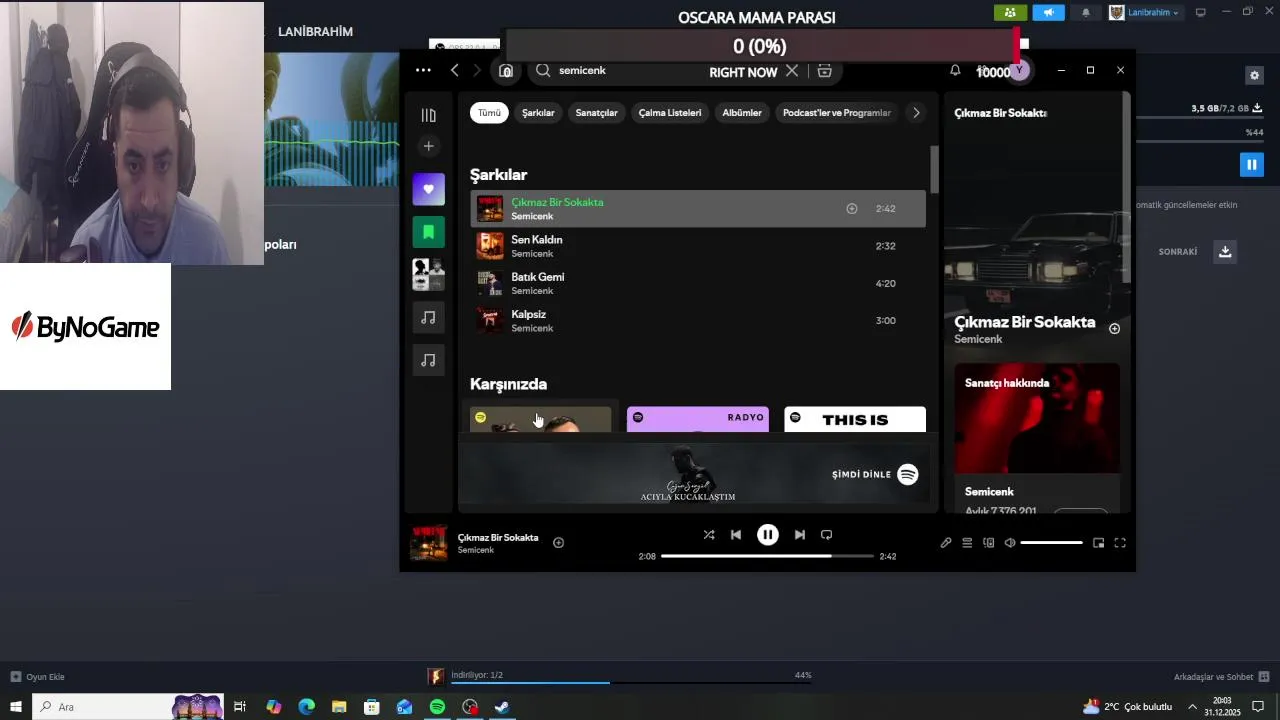1280x720 pixels.
Task: Toggle shuffle playback
Action: [709, 535]
